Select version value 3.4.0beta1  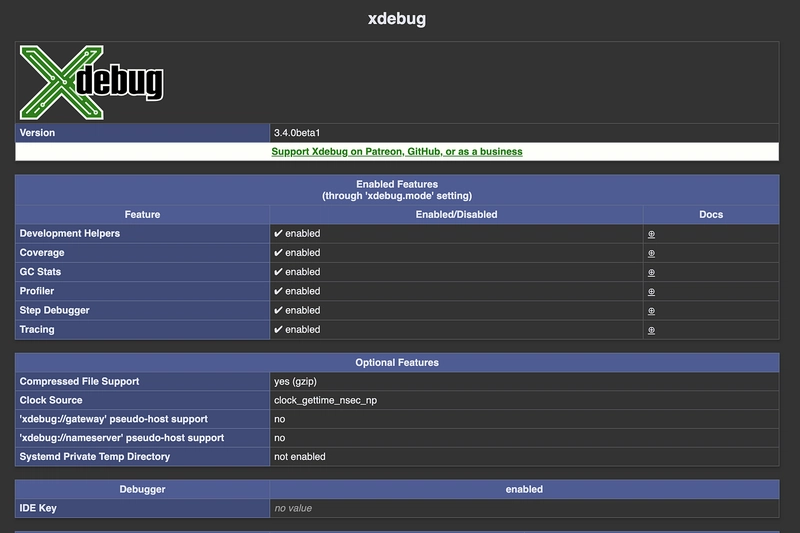(x=297, y=133)
